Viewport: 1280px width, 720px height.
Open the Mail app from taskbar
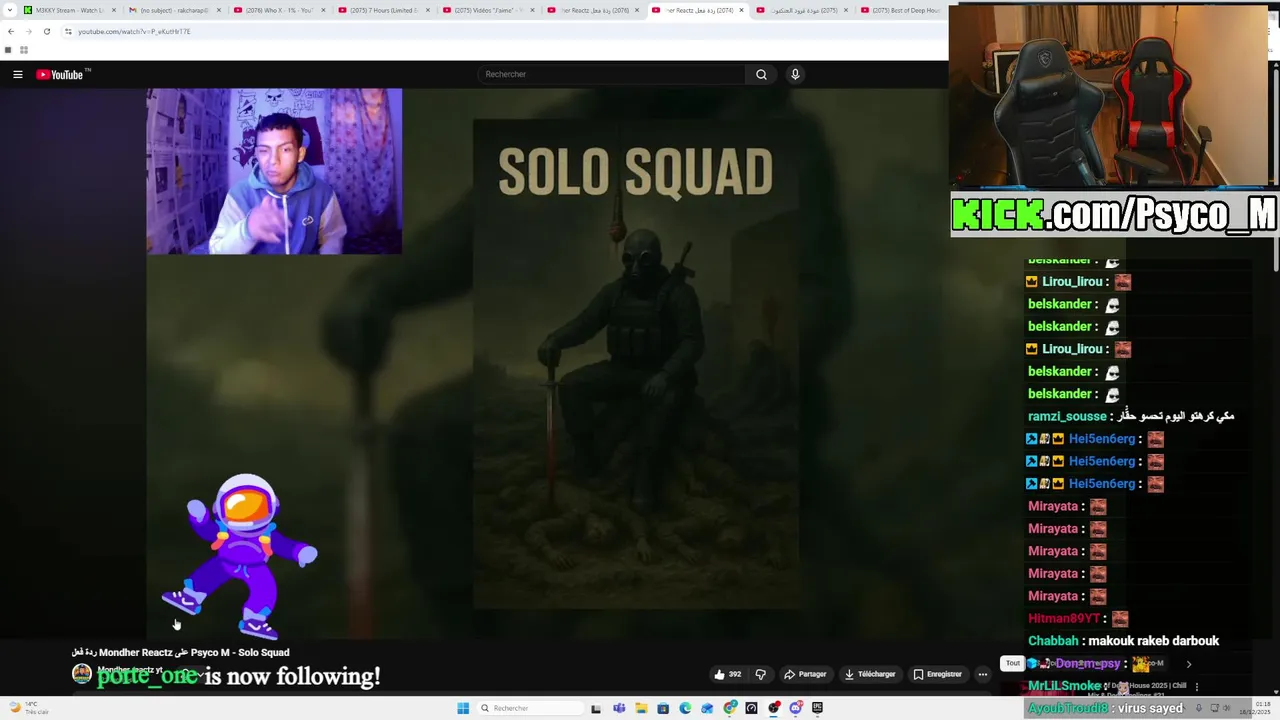707,708
